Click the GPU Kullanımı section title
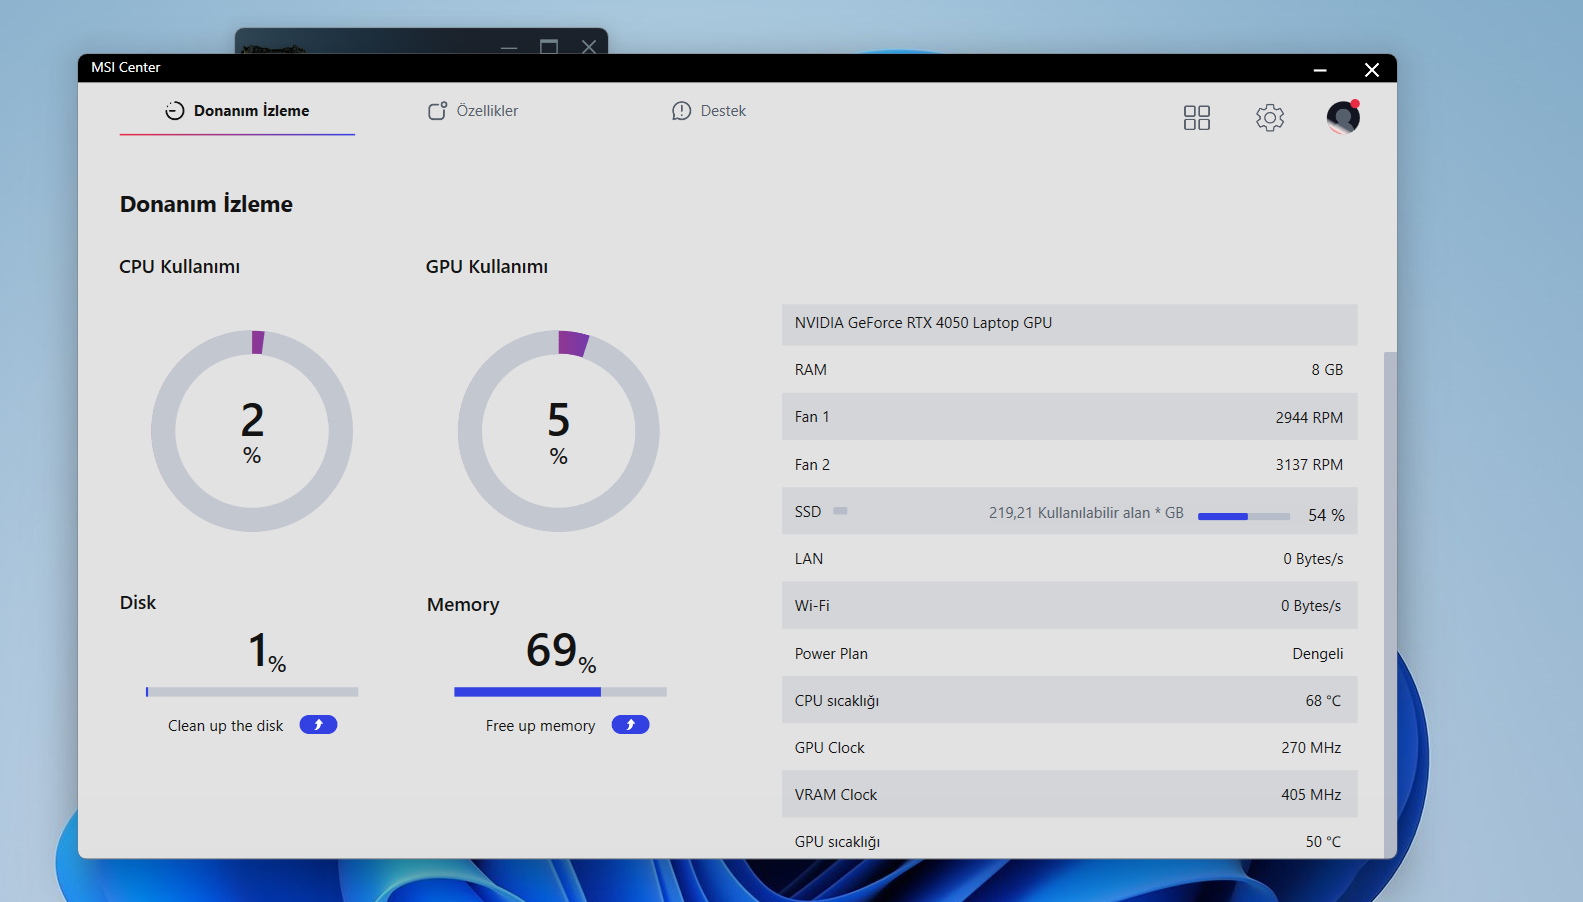Viewport: 1583px width, 902px height. tap(487, 267)
